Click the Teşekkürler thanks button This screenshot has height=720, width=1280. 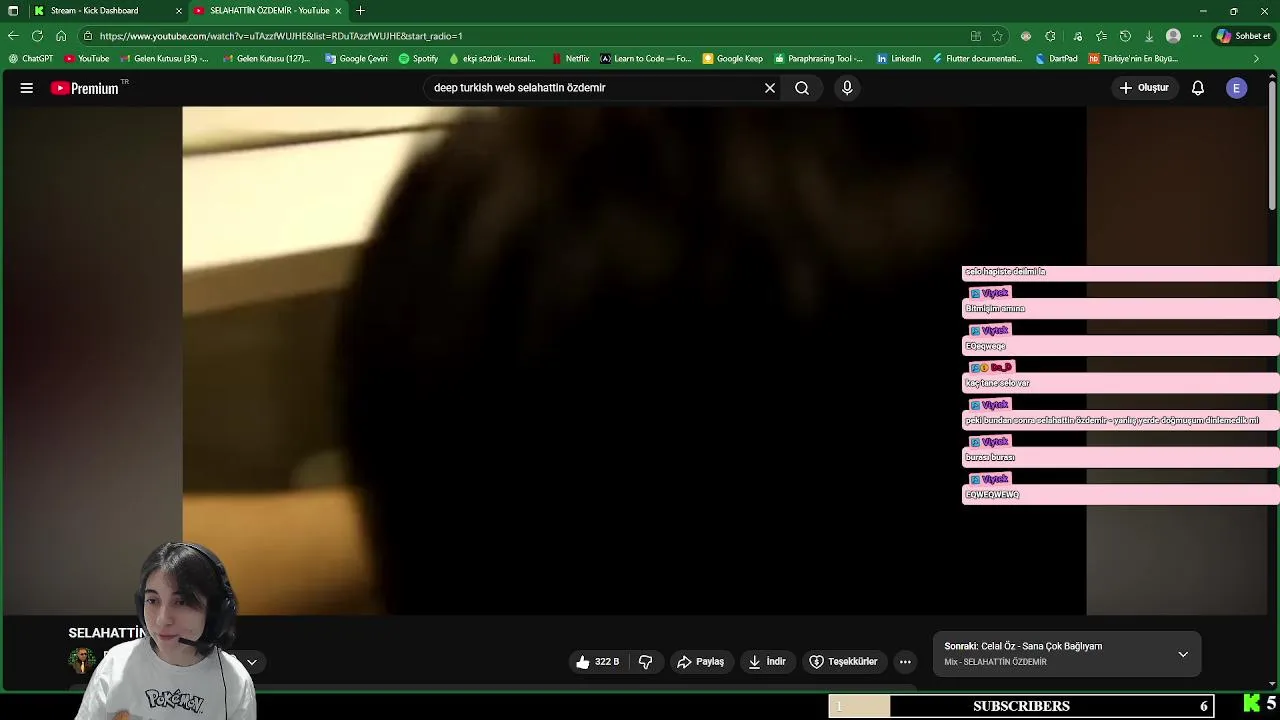[x=843, y=662]
